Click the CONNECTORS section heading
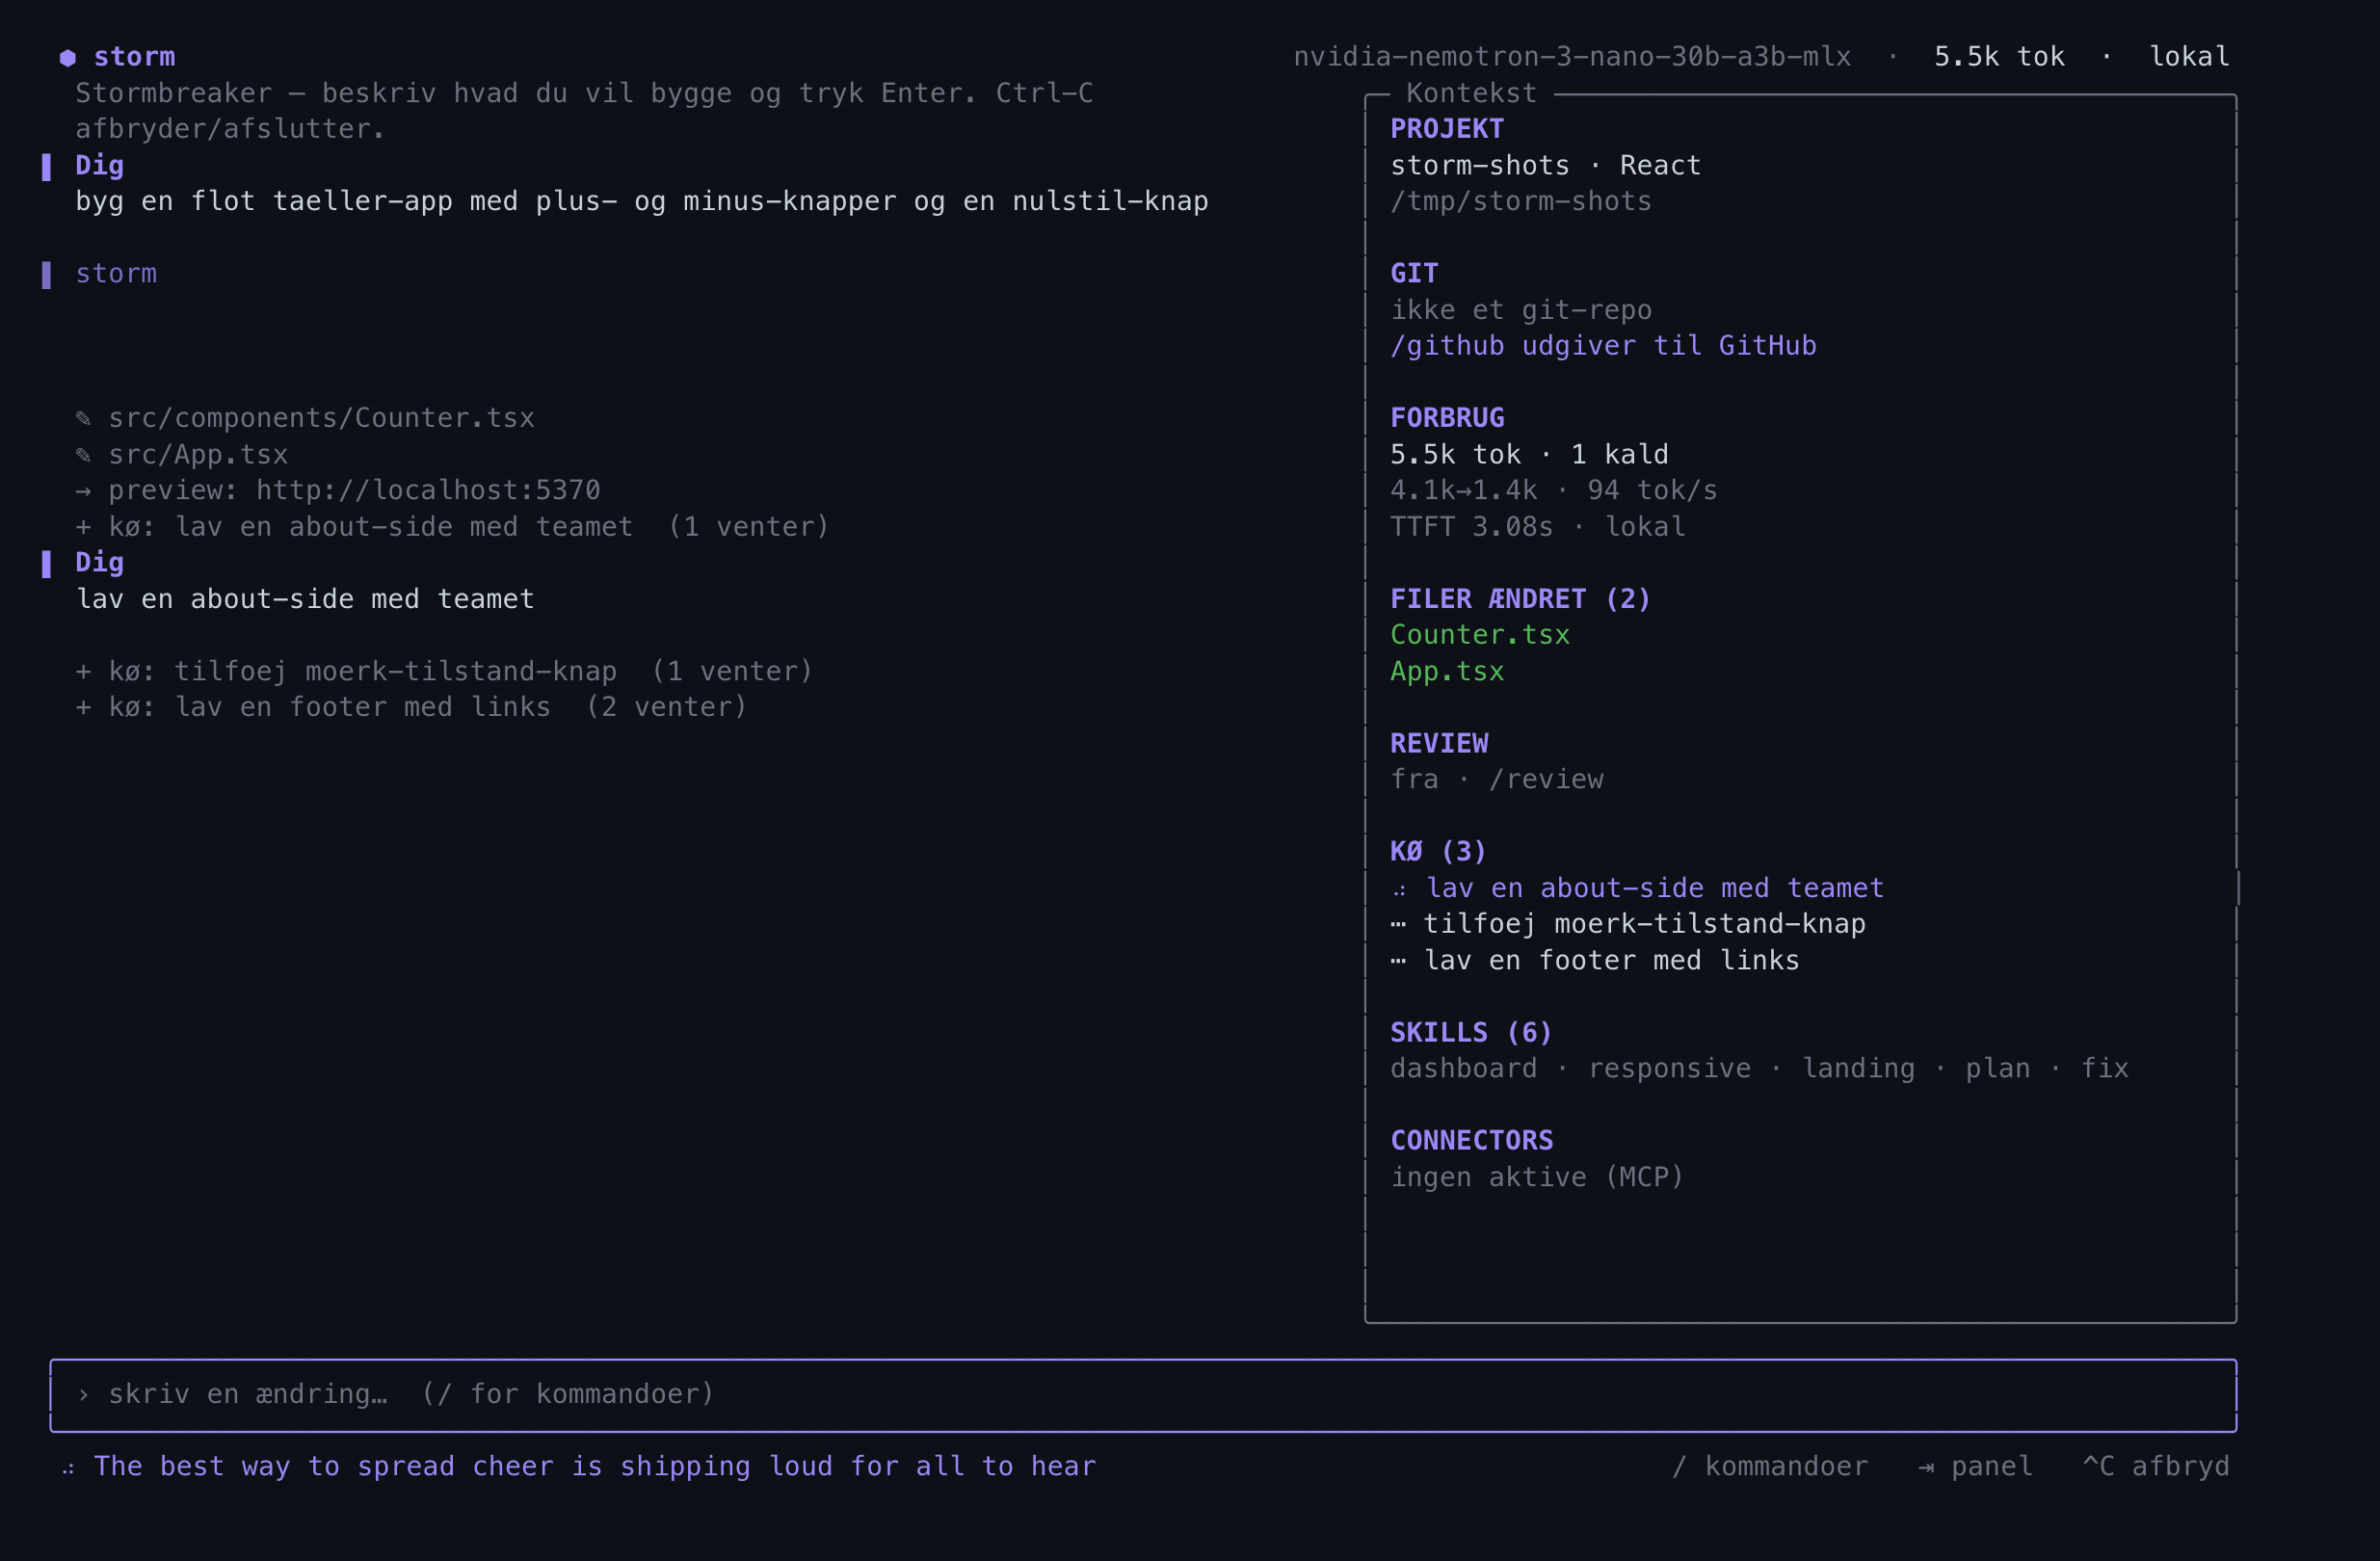 coord(1472,1141)
